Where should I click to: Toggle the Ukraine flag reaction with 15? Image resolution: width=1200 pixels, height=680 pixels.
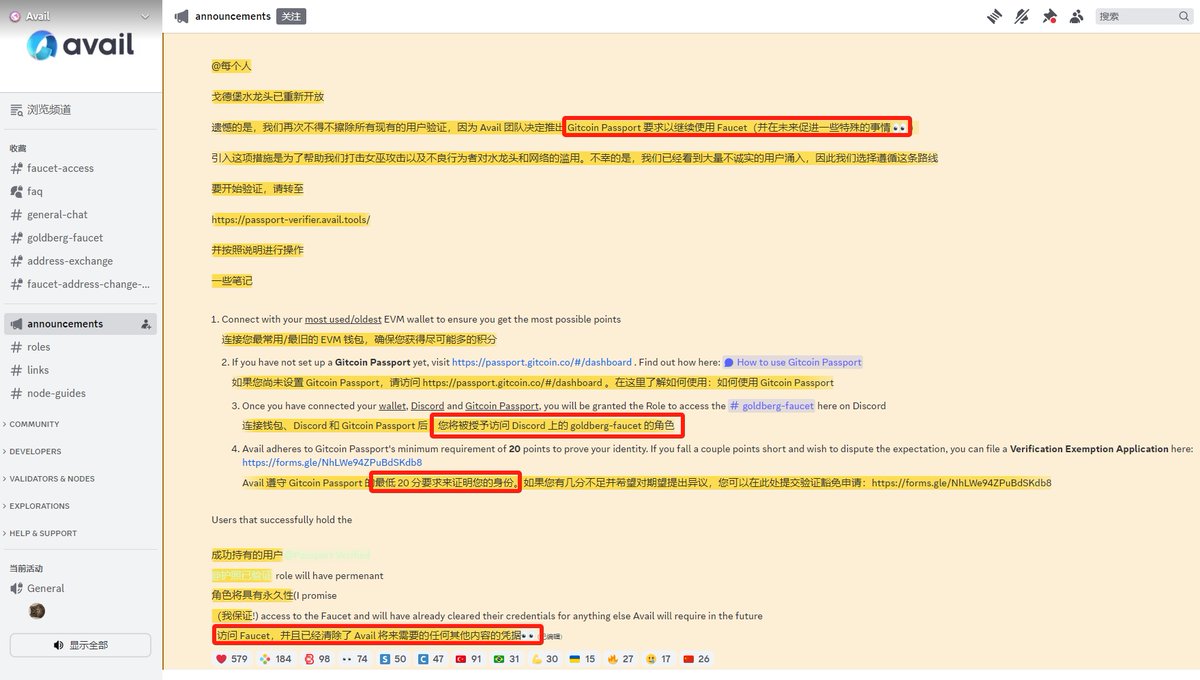(x=584, y=659)
